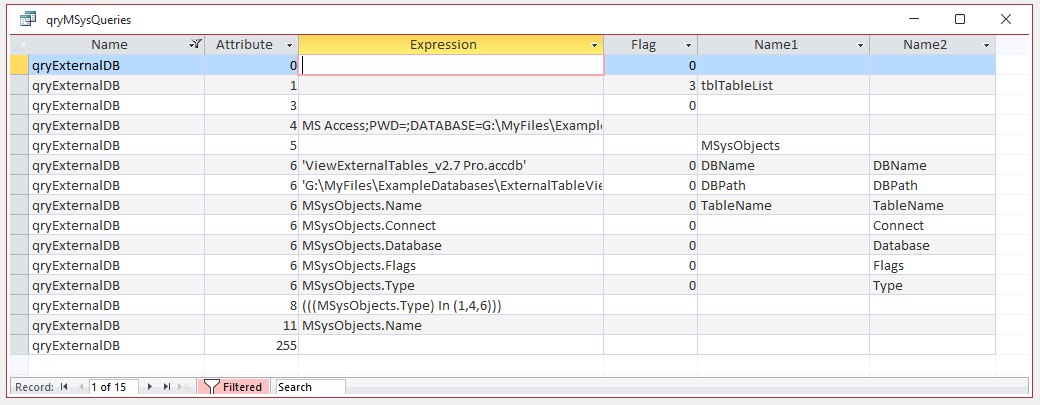Click the Search box in navigation bar
1040x405 pixels.
pos(310,386)
